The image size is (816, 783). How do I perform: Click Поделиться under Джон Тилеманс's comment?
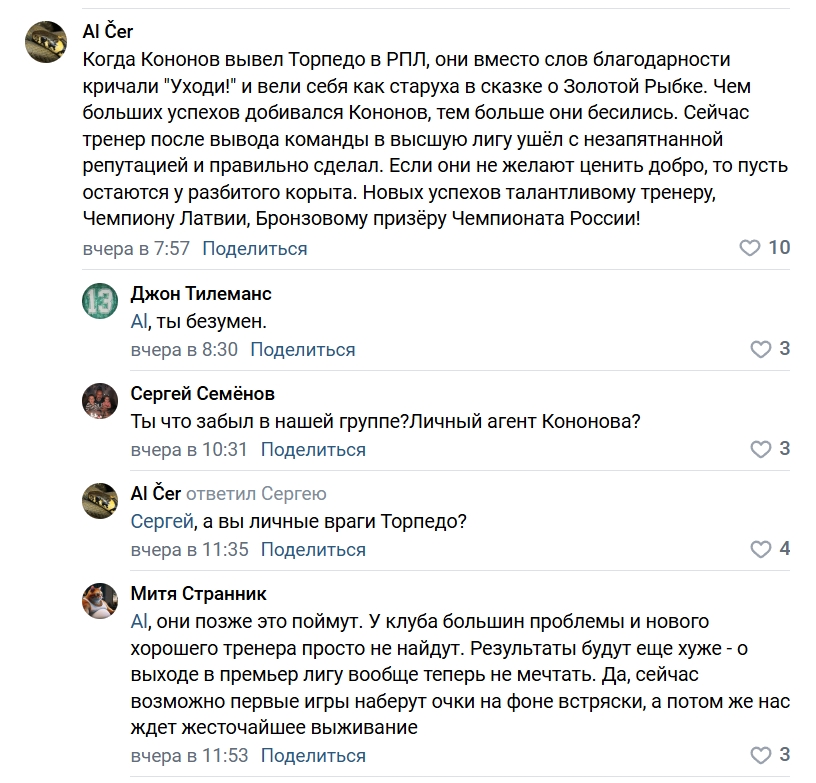click(303, 350)
